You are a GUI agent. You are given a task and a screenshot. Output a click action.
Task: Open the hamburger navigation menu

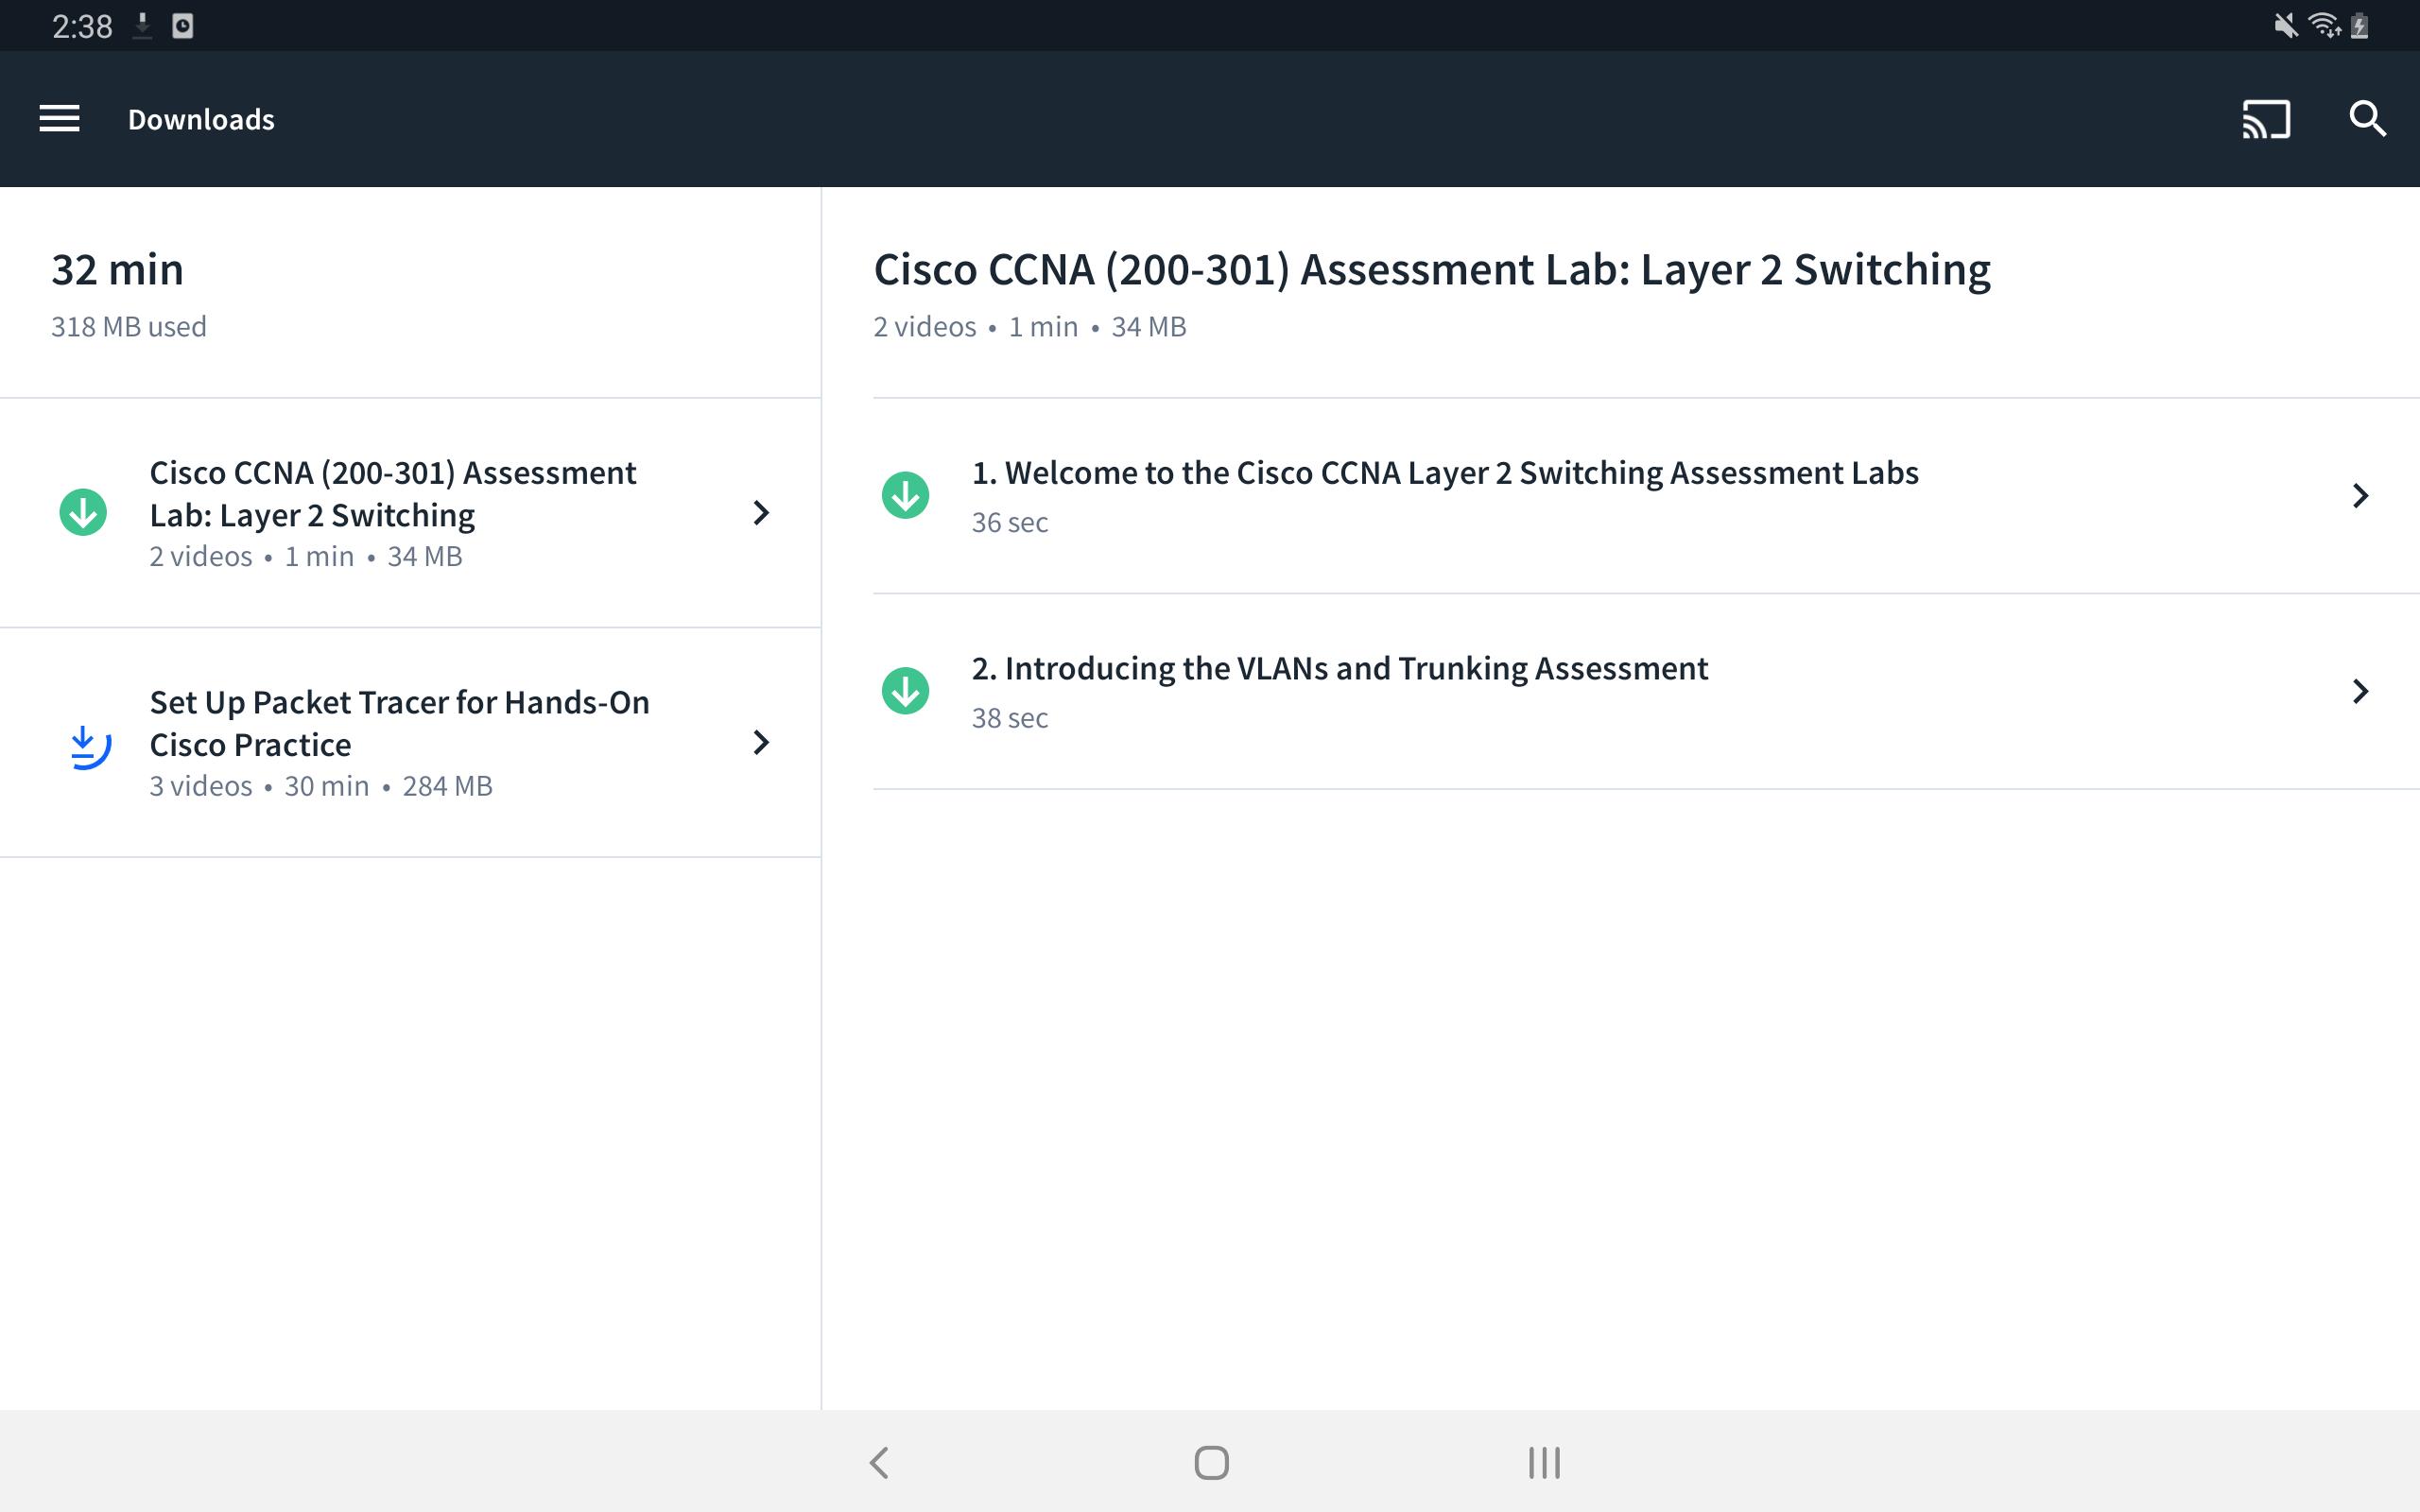pyautogui.click(x=59, y=119)
